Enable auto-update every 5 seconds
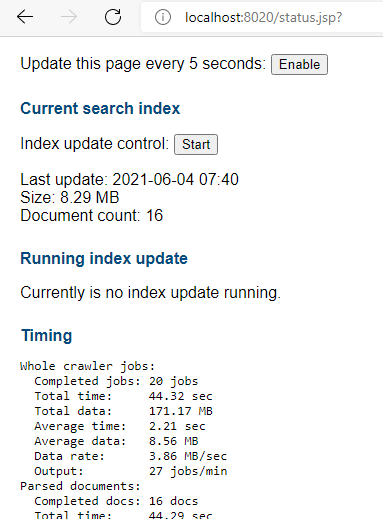Viewport: 383px width, 519px height. click(x=299, y=64)
